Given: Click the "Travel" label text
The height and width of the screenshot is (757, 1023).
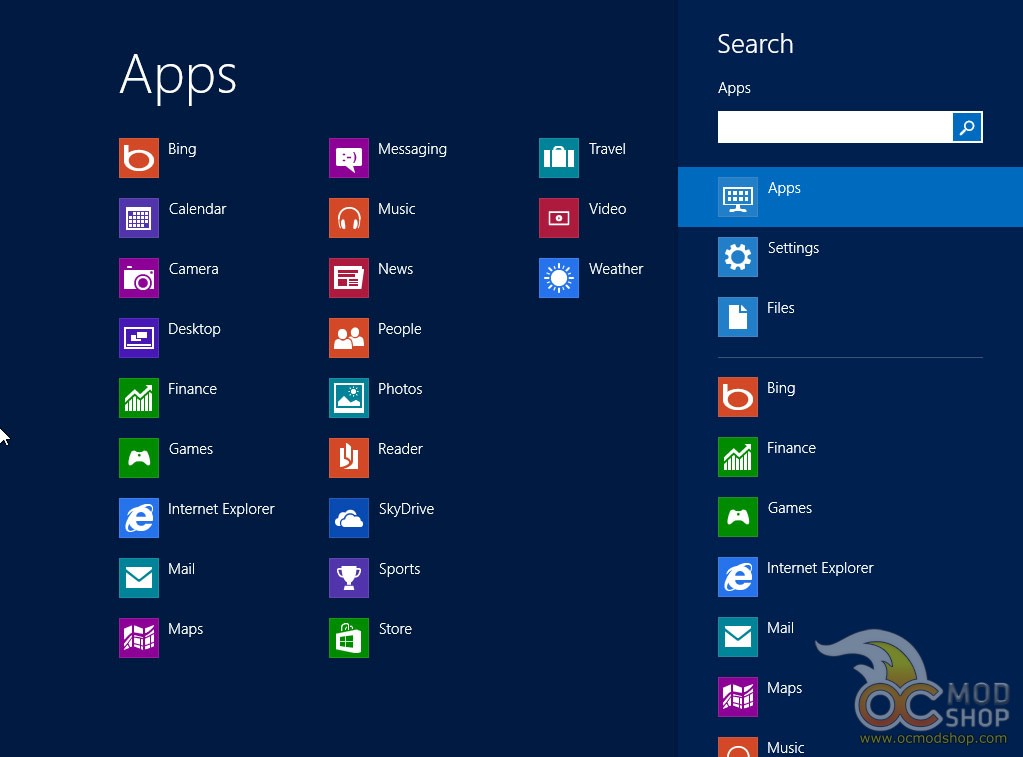Looking at the screenshot, I should coord(607,149).
